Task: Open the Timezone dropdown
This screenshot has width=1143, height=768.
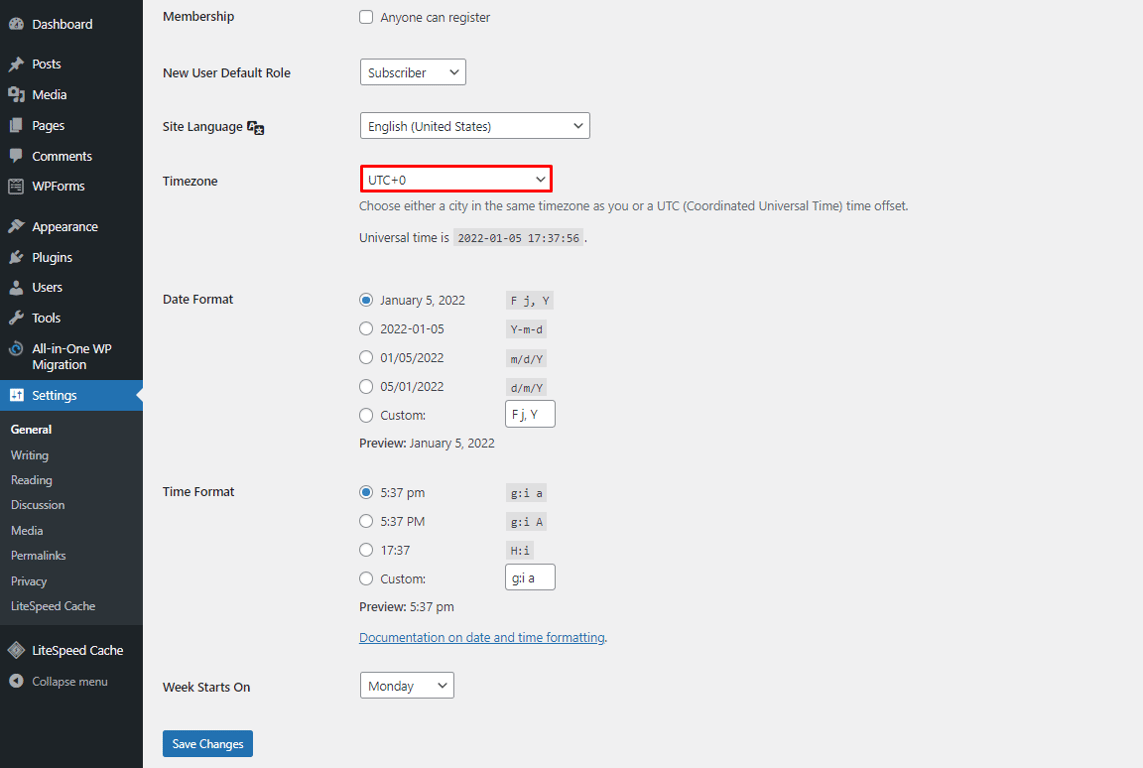Action: click(x=455, y=178)
